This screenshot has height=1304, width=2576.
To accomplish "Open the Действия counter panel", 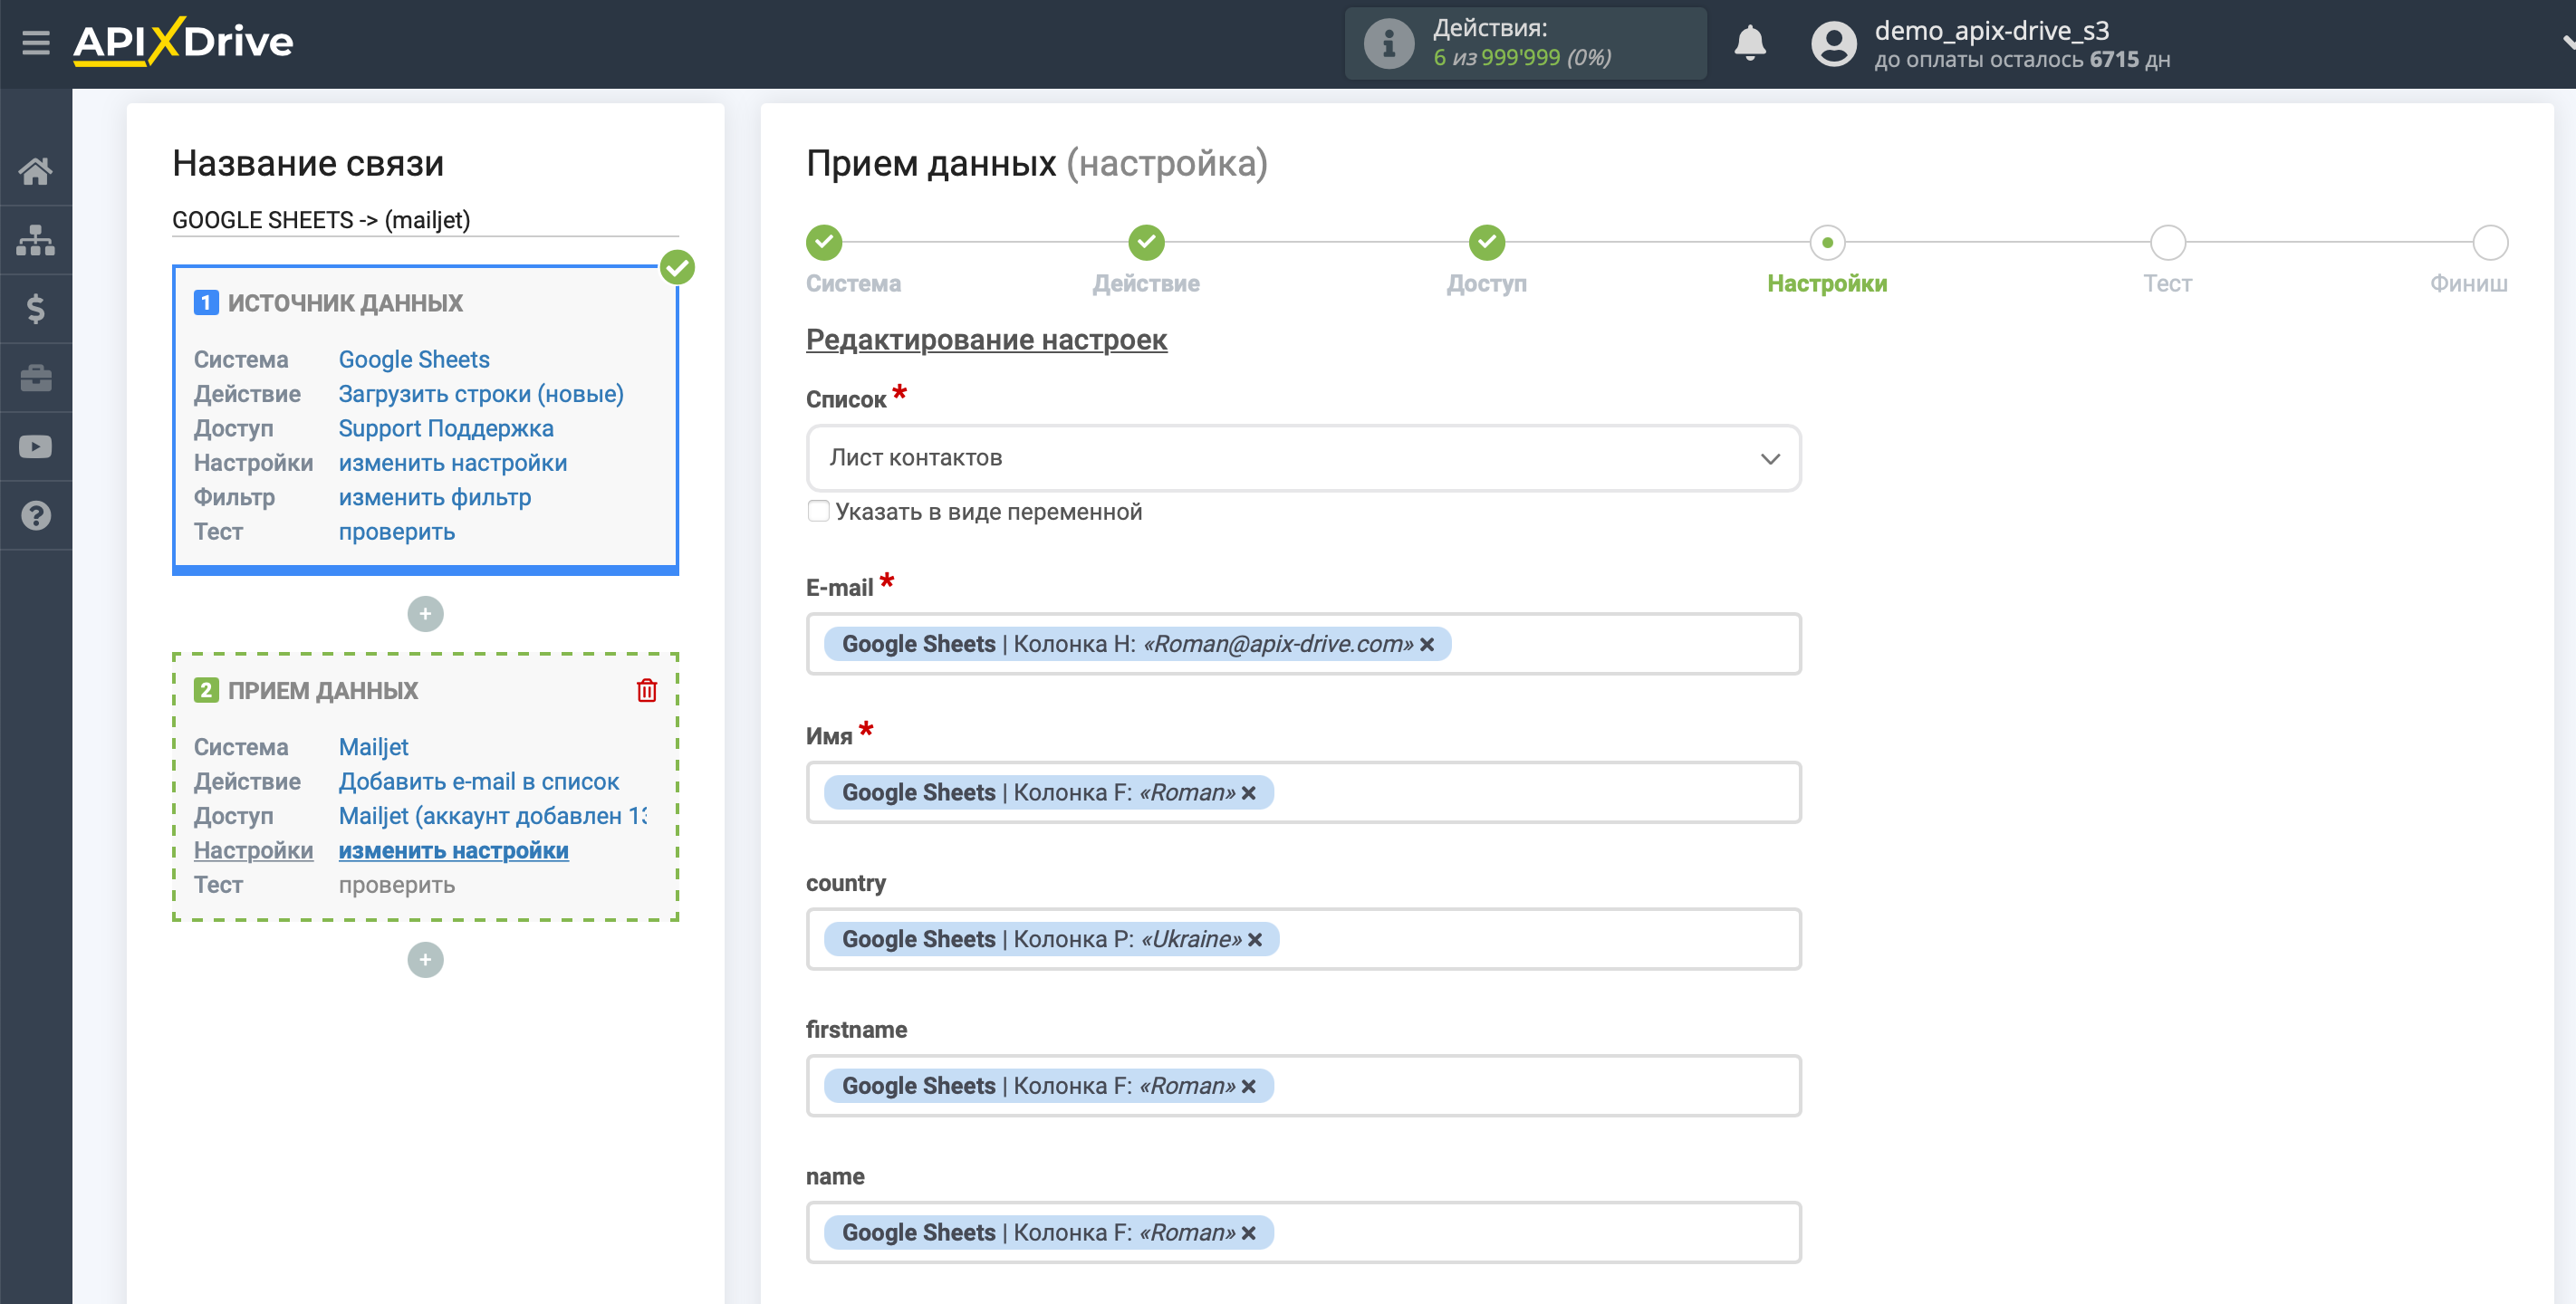I will 1525,43.
